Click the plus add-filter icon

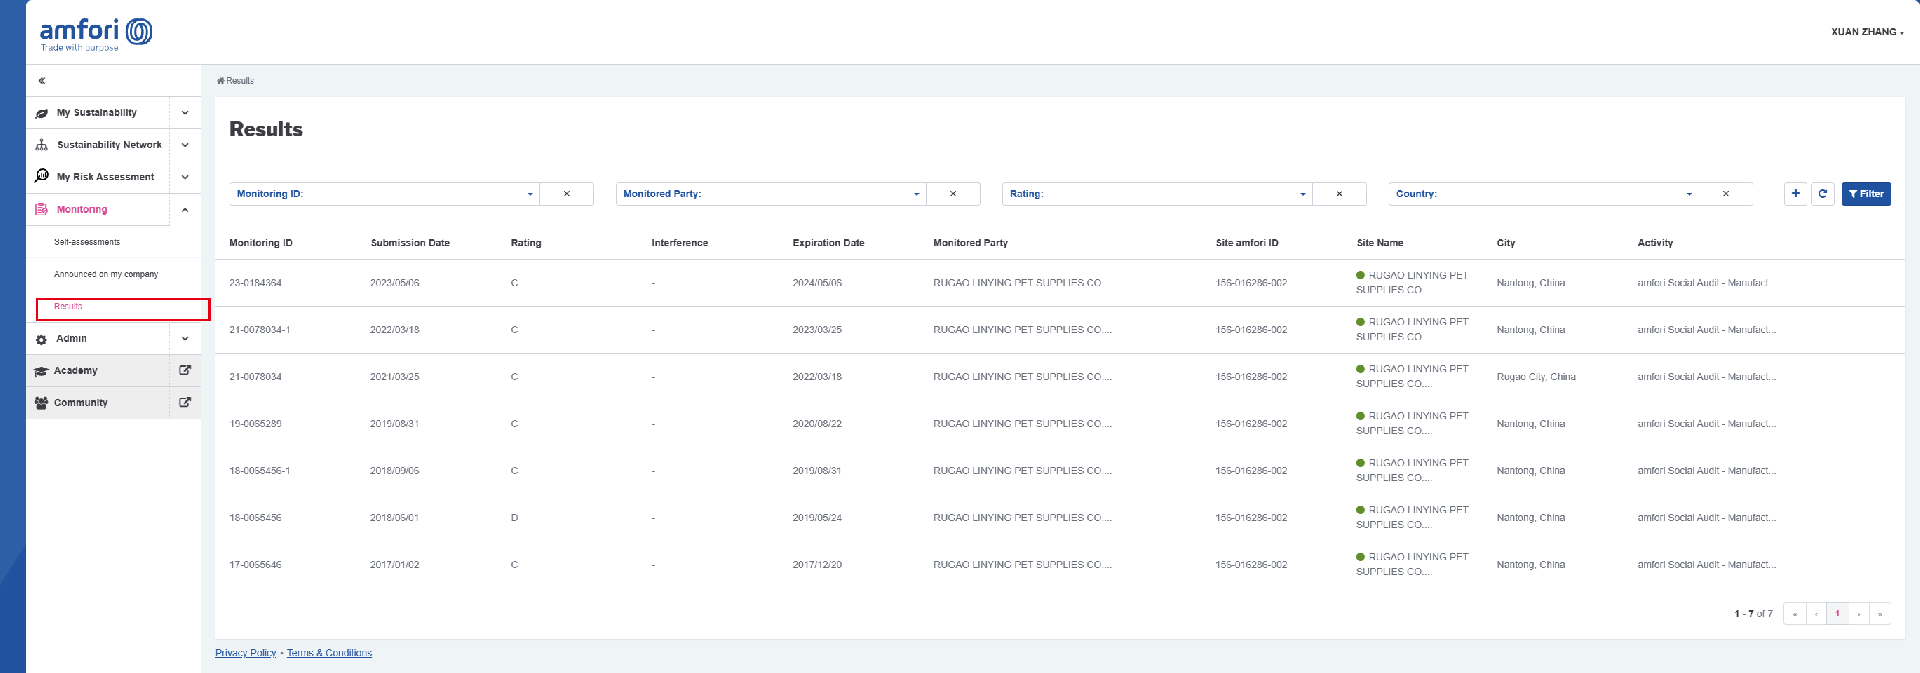pos(1796,194)
